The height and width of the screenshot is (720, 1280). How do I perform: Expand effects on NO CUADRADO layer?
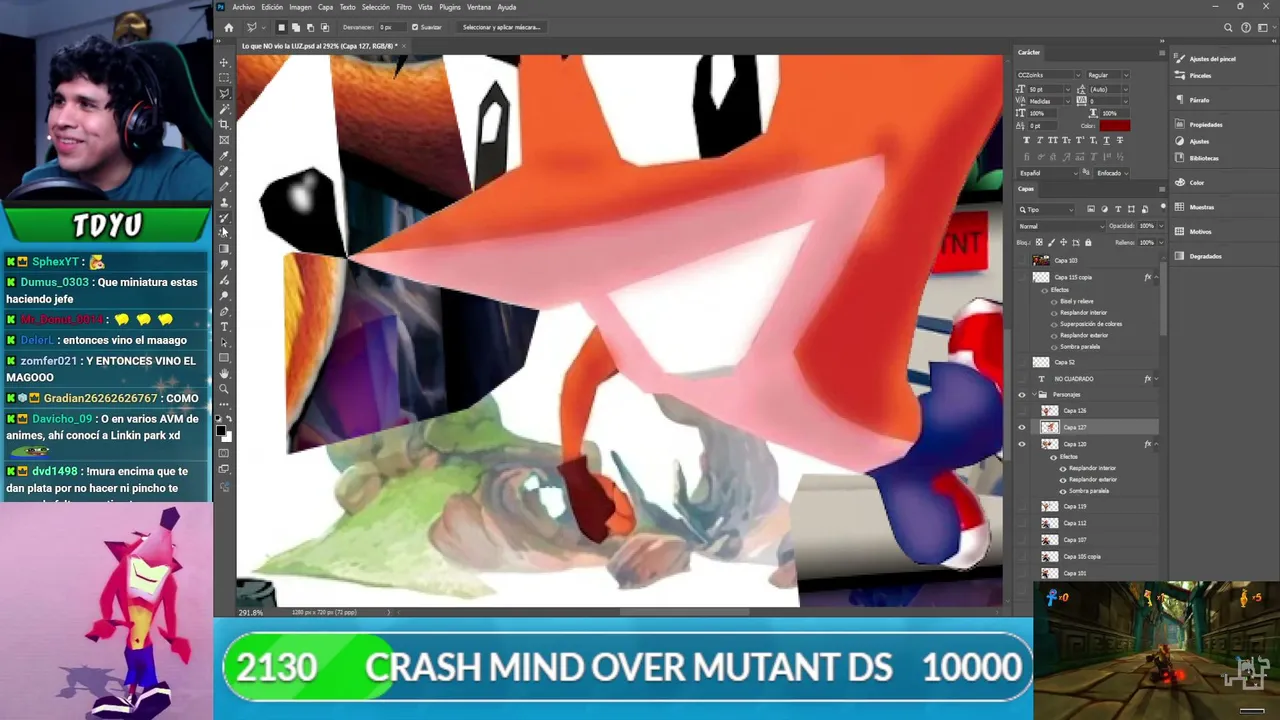pos(1156,379)
